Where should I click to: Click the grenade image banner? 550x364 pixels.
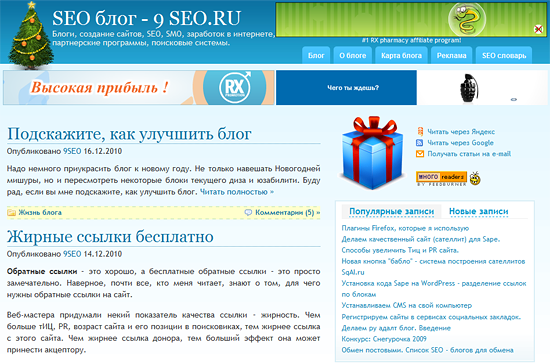click(x=483, y=87)
